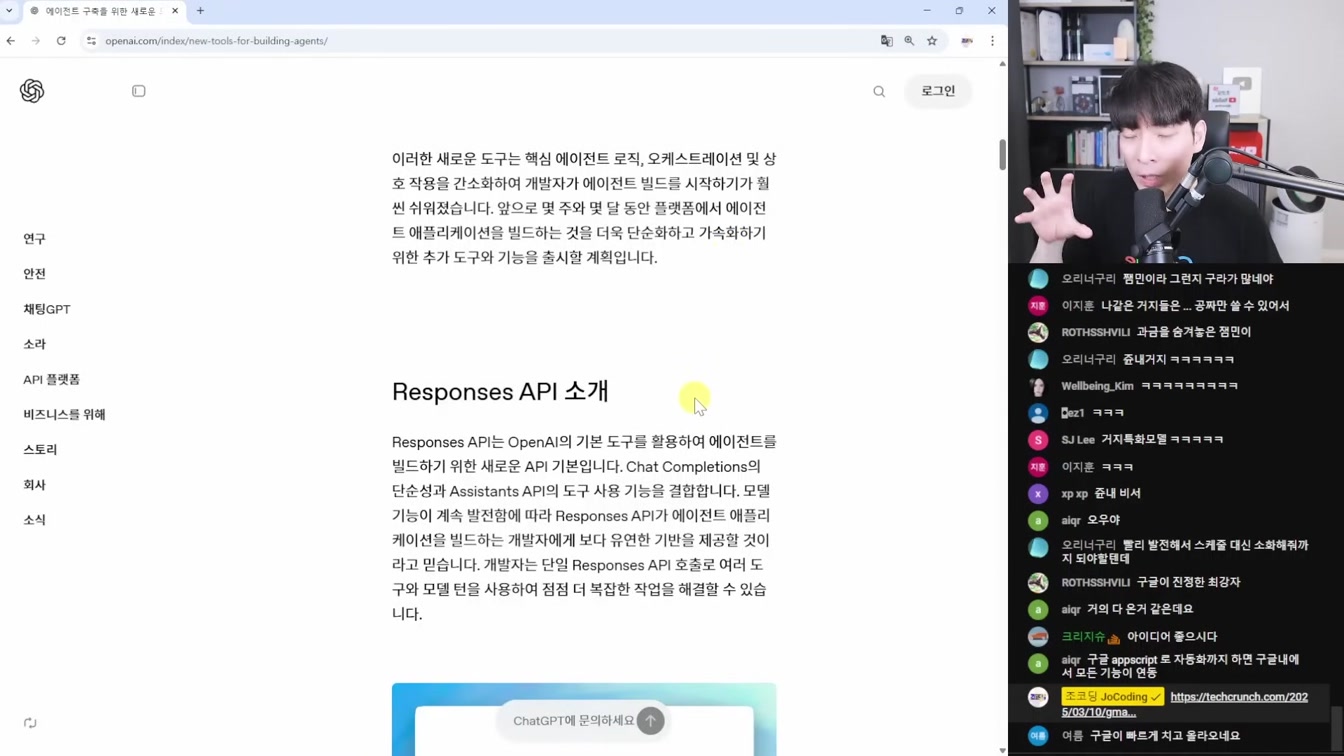Image resolution: width=1344 pixels, height=756 pixels.
Task: Click 이지훈 avatar next to 나같은 거지들은 message
Action: [x=1038, y=306]
